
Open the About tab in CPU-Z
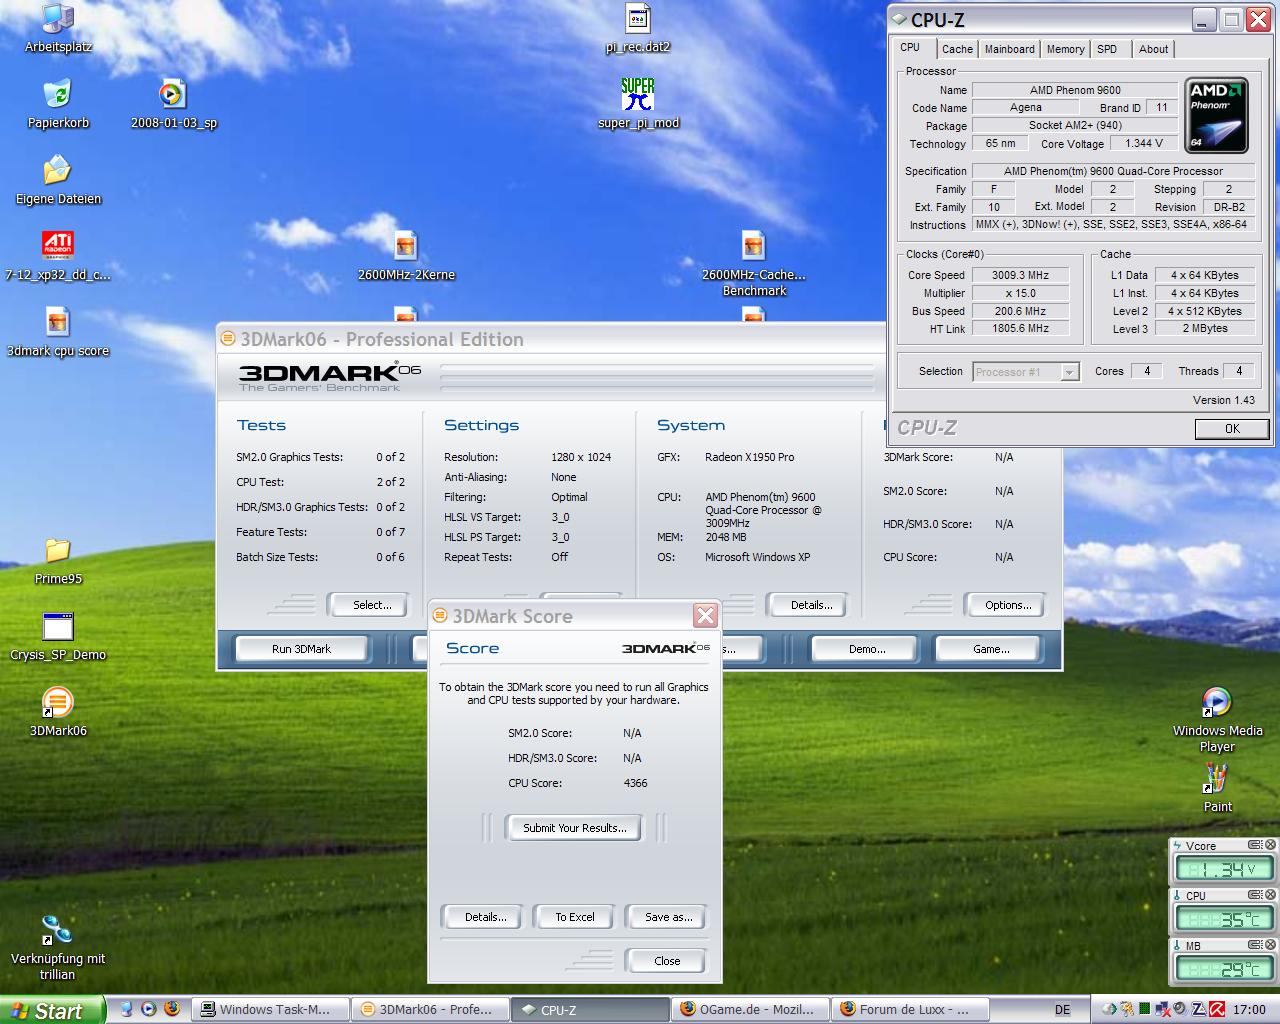pos(1153,49)
